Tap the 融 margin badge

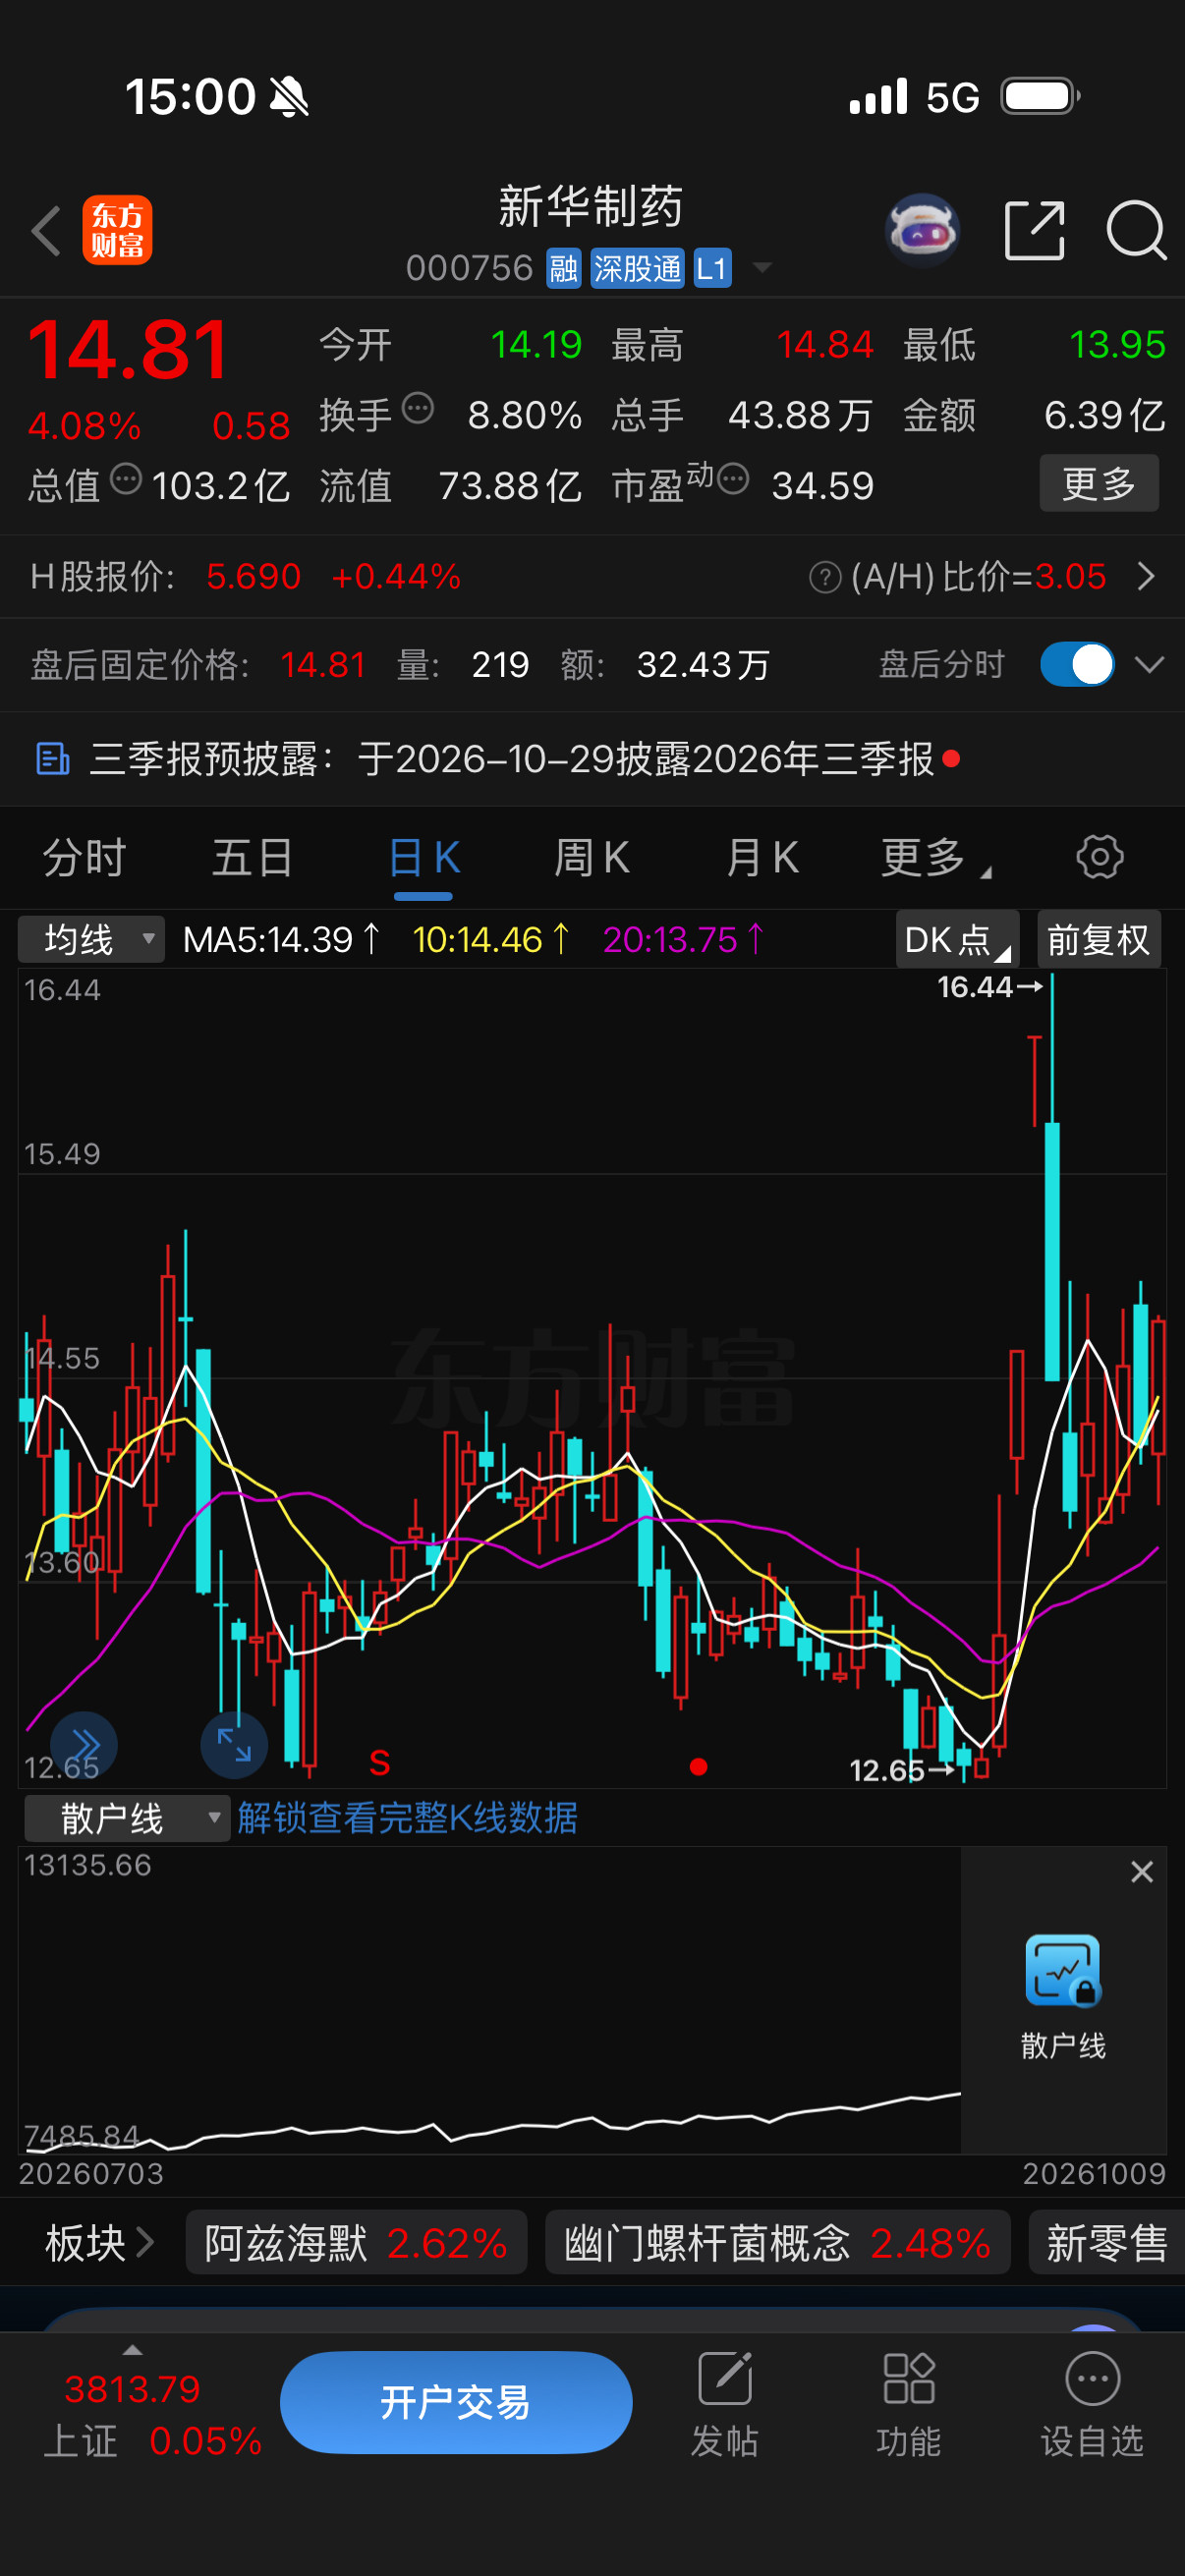click(x=563, y=268)
